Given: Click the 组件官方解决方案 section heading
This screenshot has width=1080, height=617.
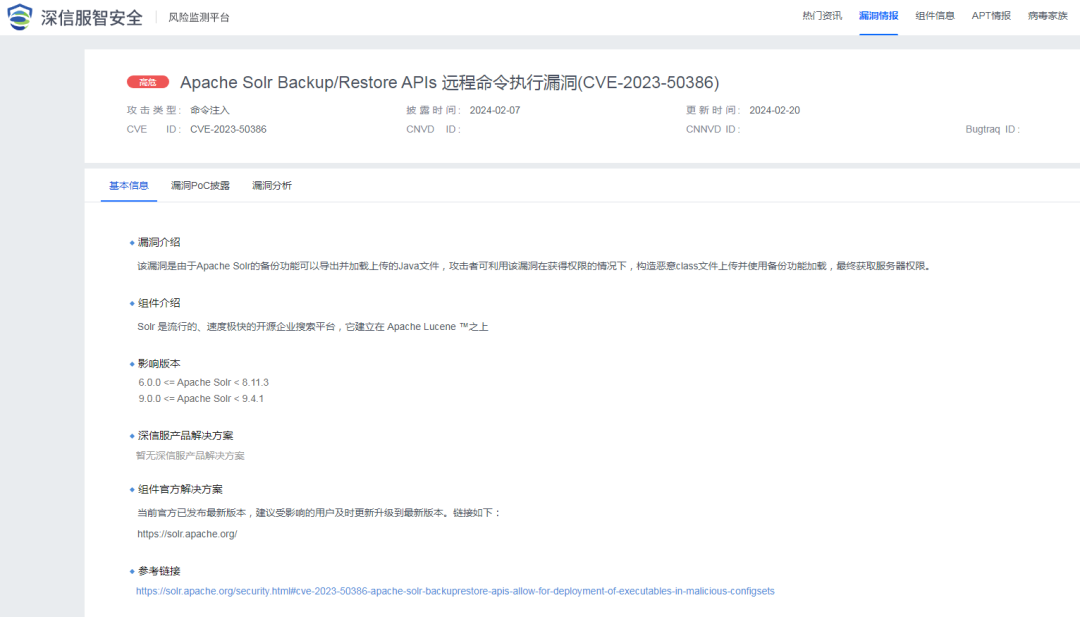Looking at the screenshot, I should 180,490.
